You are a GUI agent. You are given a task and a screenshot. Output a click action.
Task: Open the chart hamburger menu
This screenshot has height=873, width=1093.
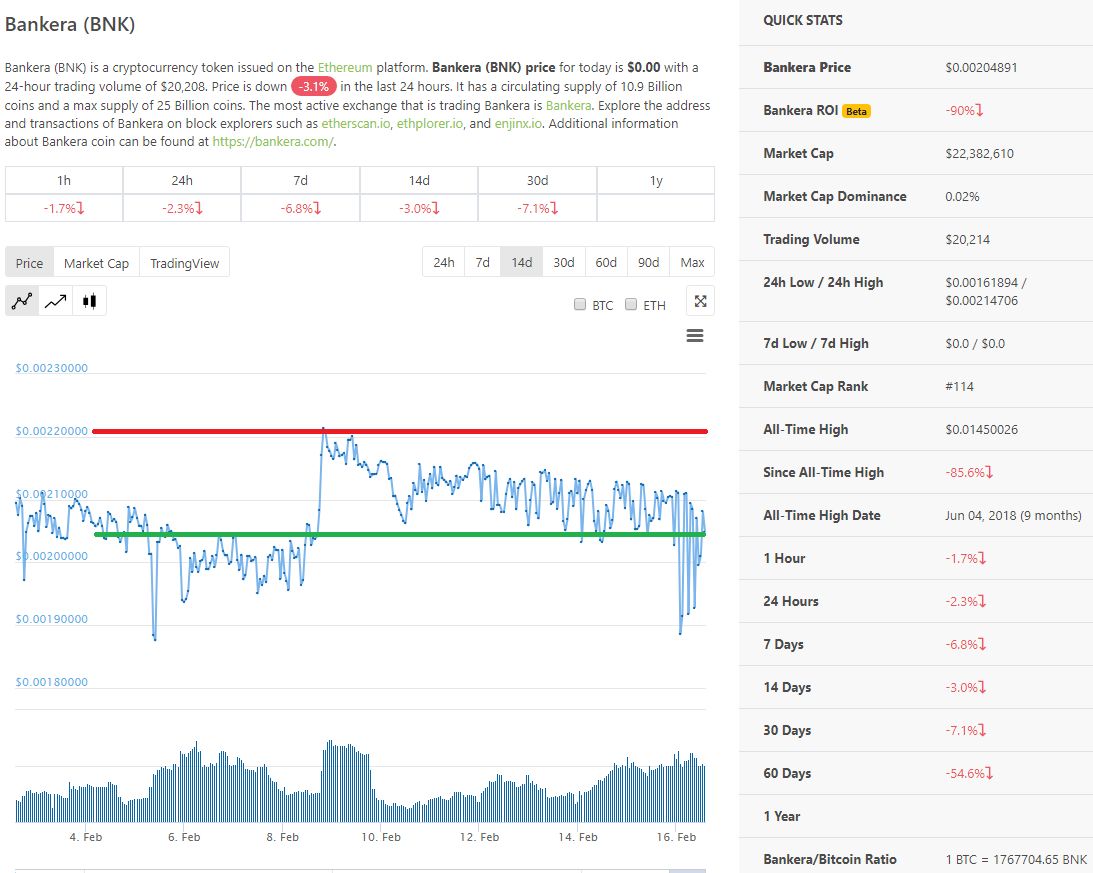click(x=695, y=336)
